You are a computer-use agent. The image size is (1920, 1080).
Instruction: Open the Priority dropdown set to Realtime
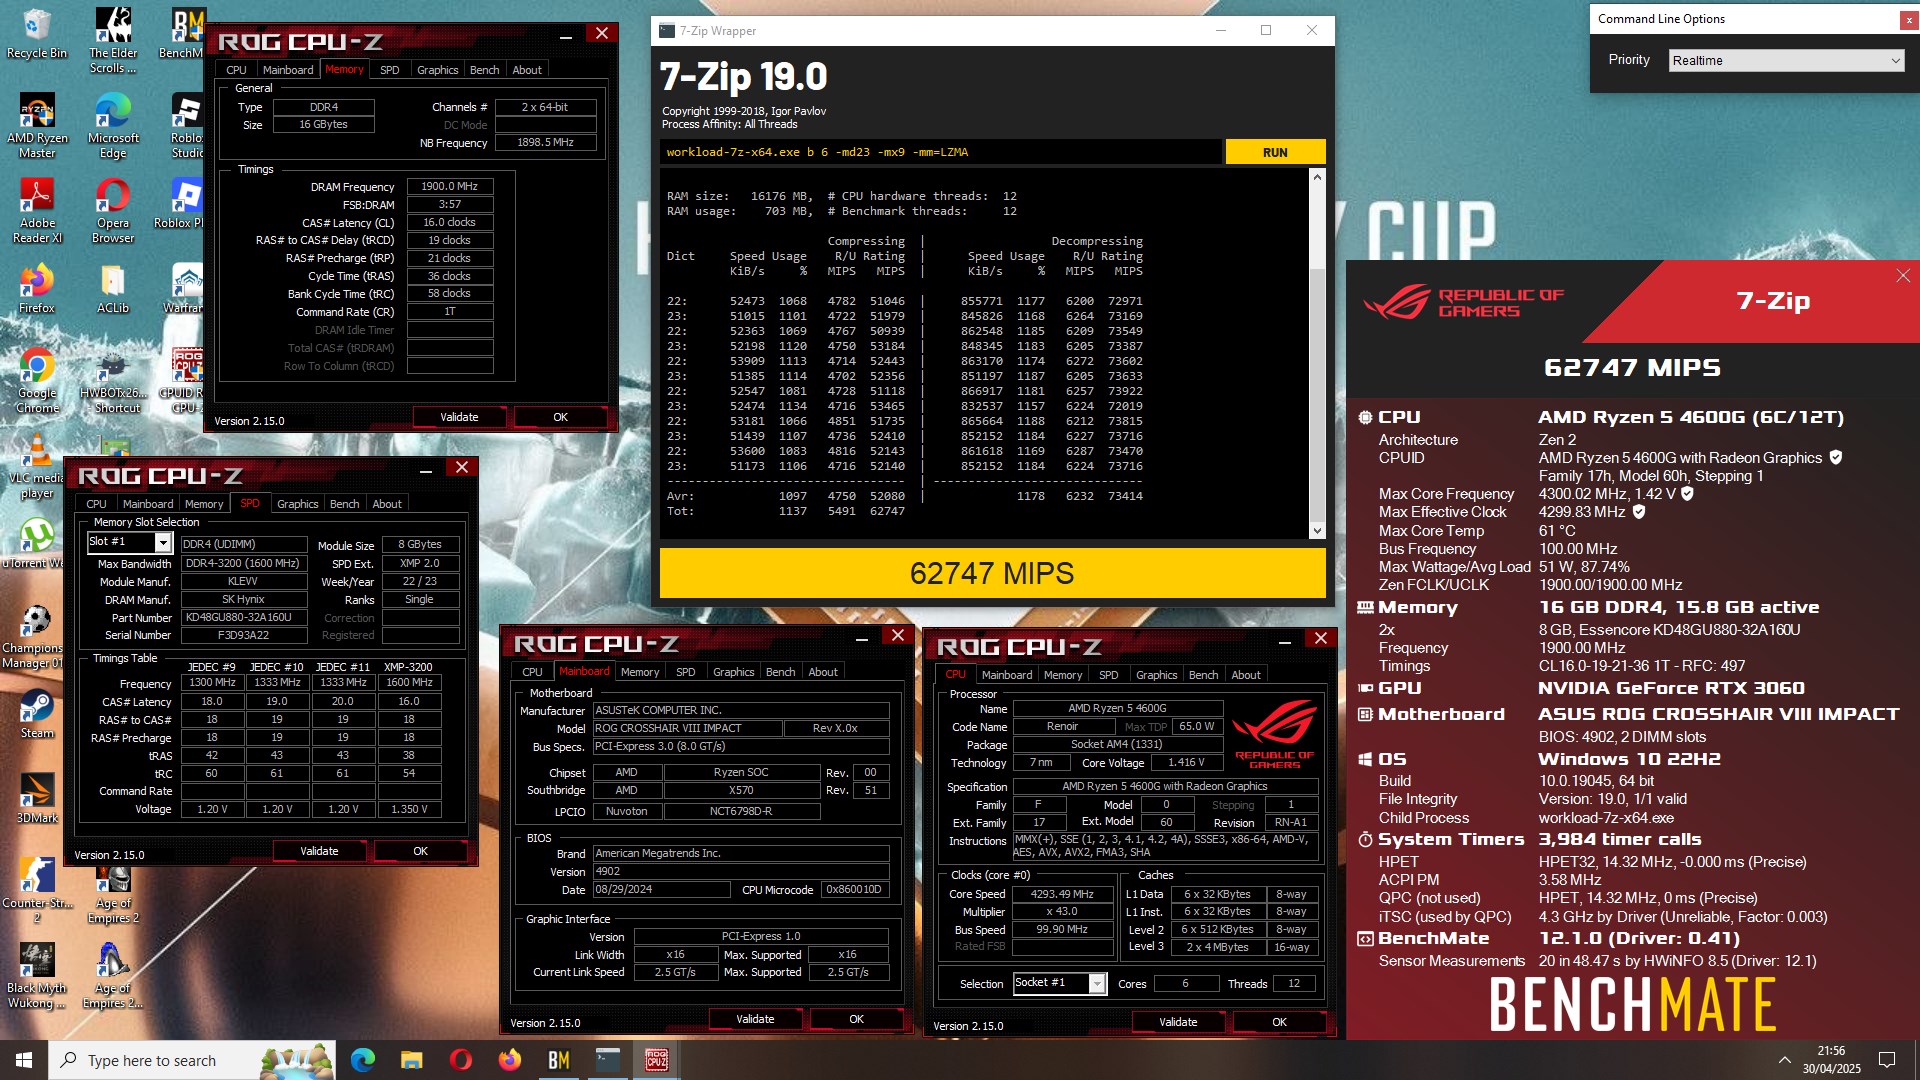pyautogui.click(x=1786, y=60)
